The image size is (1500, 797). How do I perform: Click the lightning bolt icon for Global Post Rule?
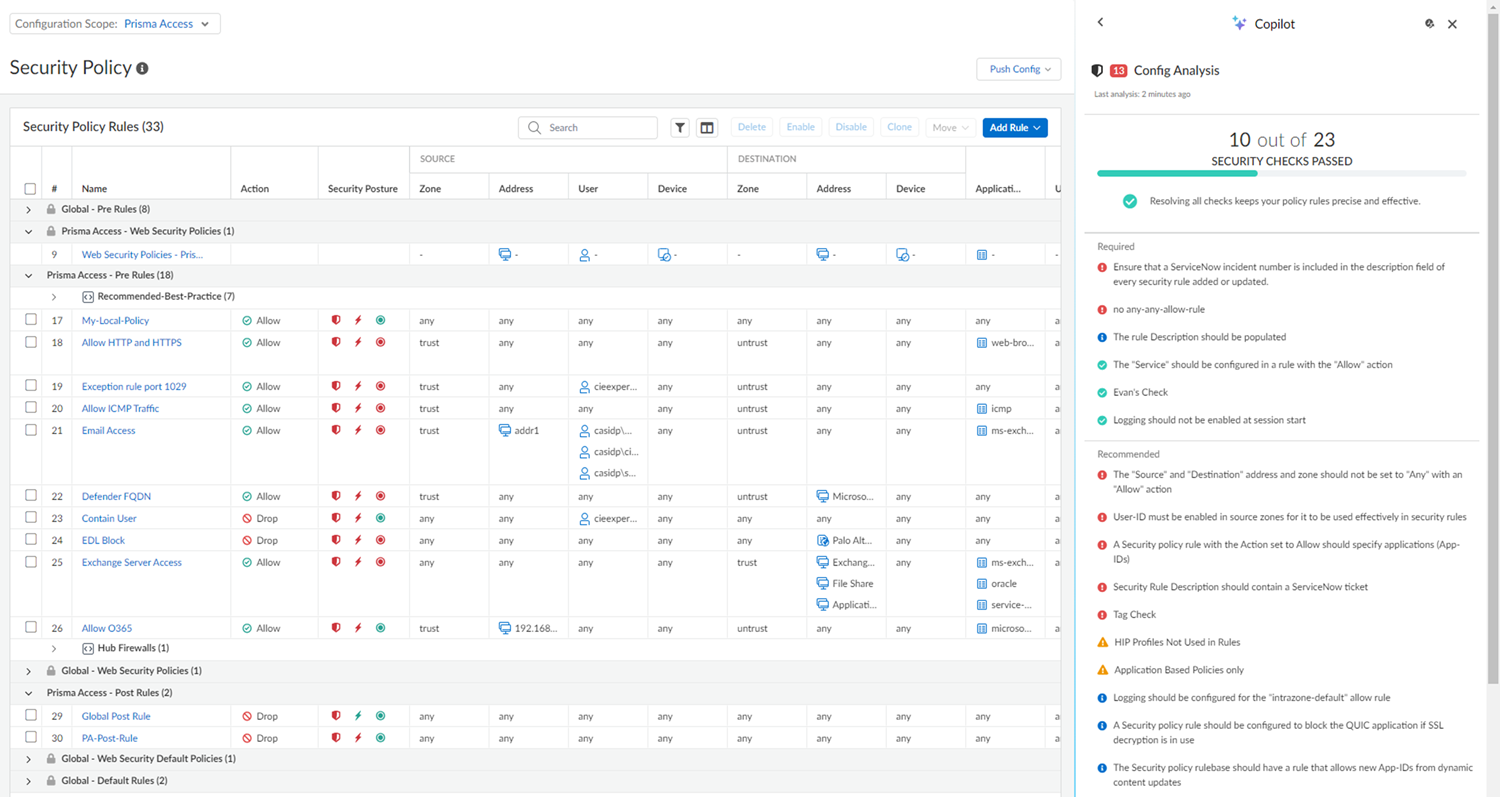pos(358,716)
